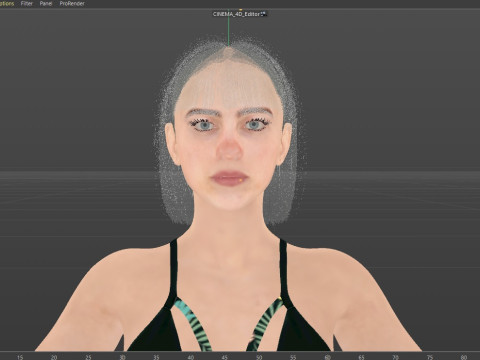Image resolution: width=480 pixels, height=360 pixels.
Task: Jump to frame 20 on timeline ruler
Action: click(x=54, y=357)
